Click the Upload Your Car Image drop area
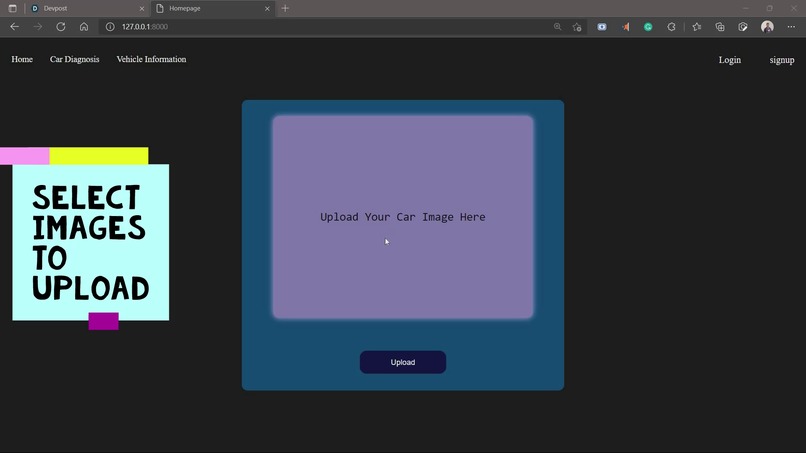 click(x=403, y=217)
